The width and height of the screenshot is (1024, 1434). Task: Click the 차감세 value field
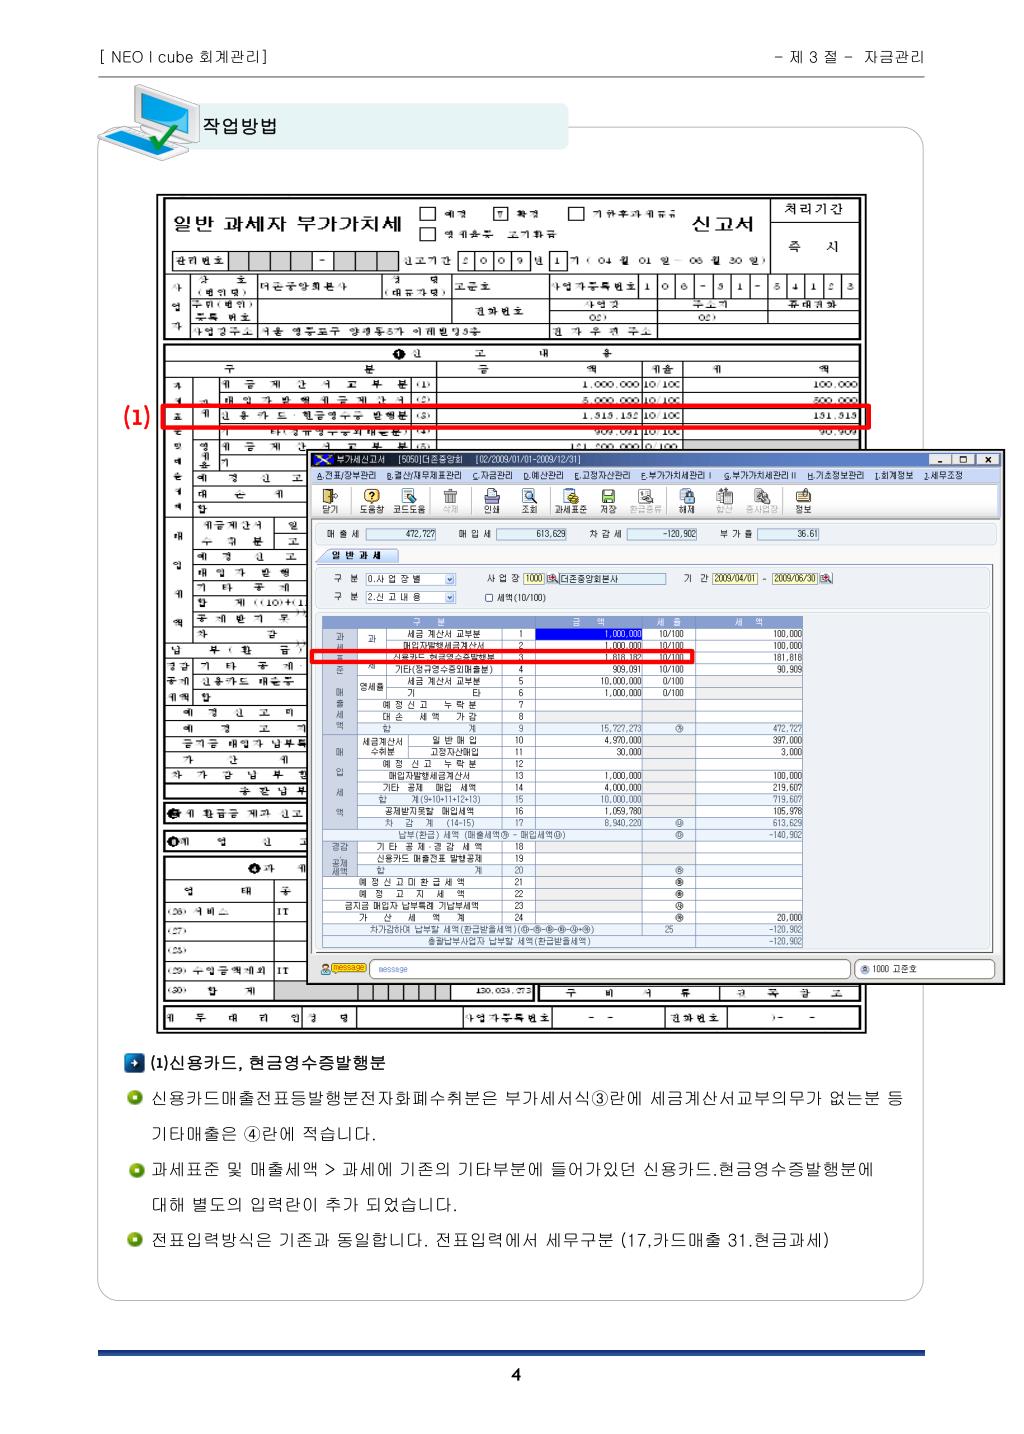(664, 534)
